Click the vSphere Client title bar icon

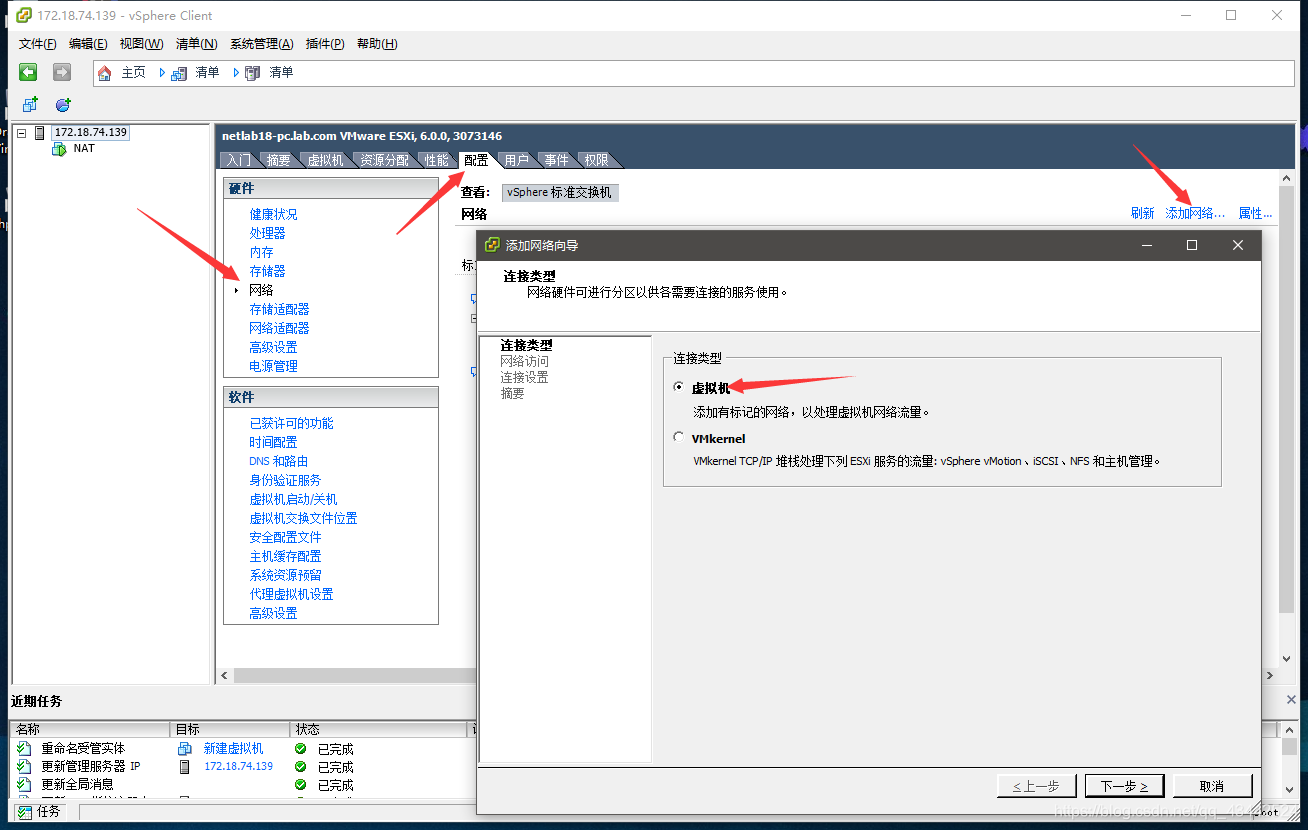point(23,15)
